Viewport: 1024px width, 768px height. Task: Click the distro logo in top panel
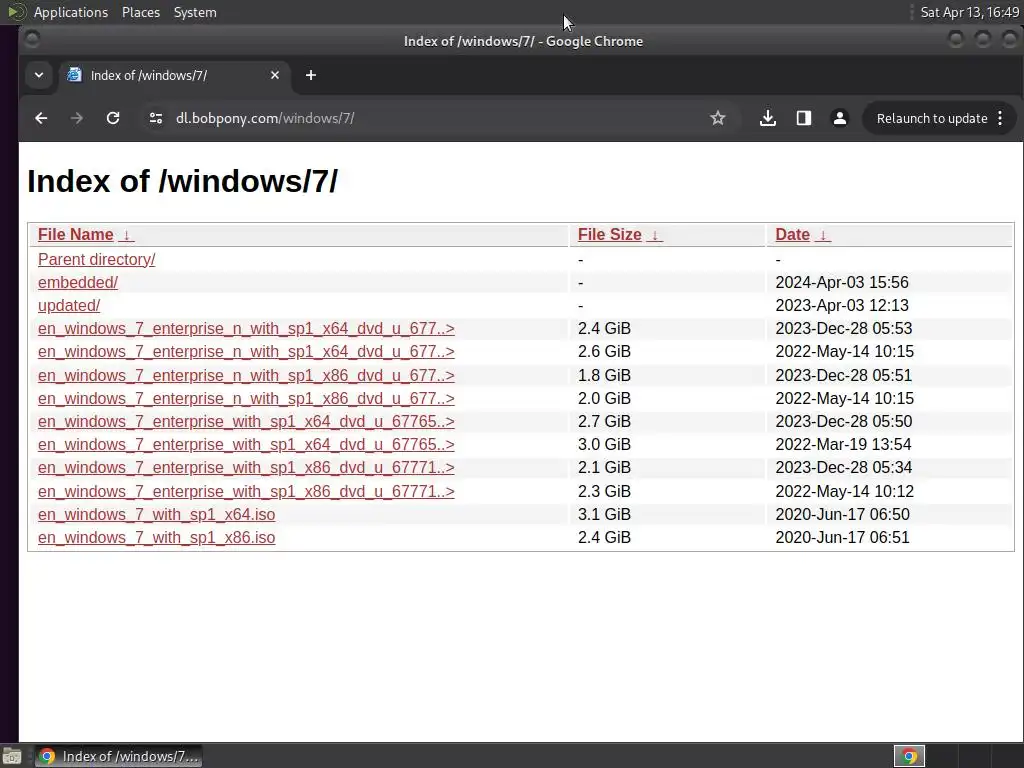point(16,12)
